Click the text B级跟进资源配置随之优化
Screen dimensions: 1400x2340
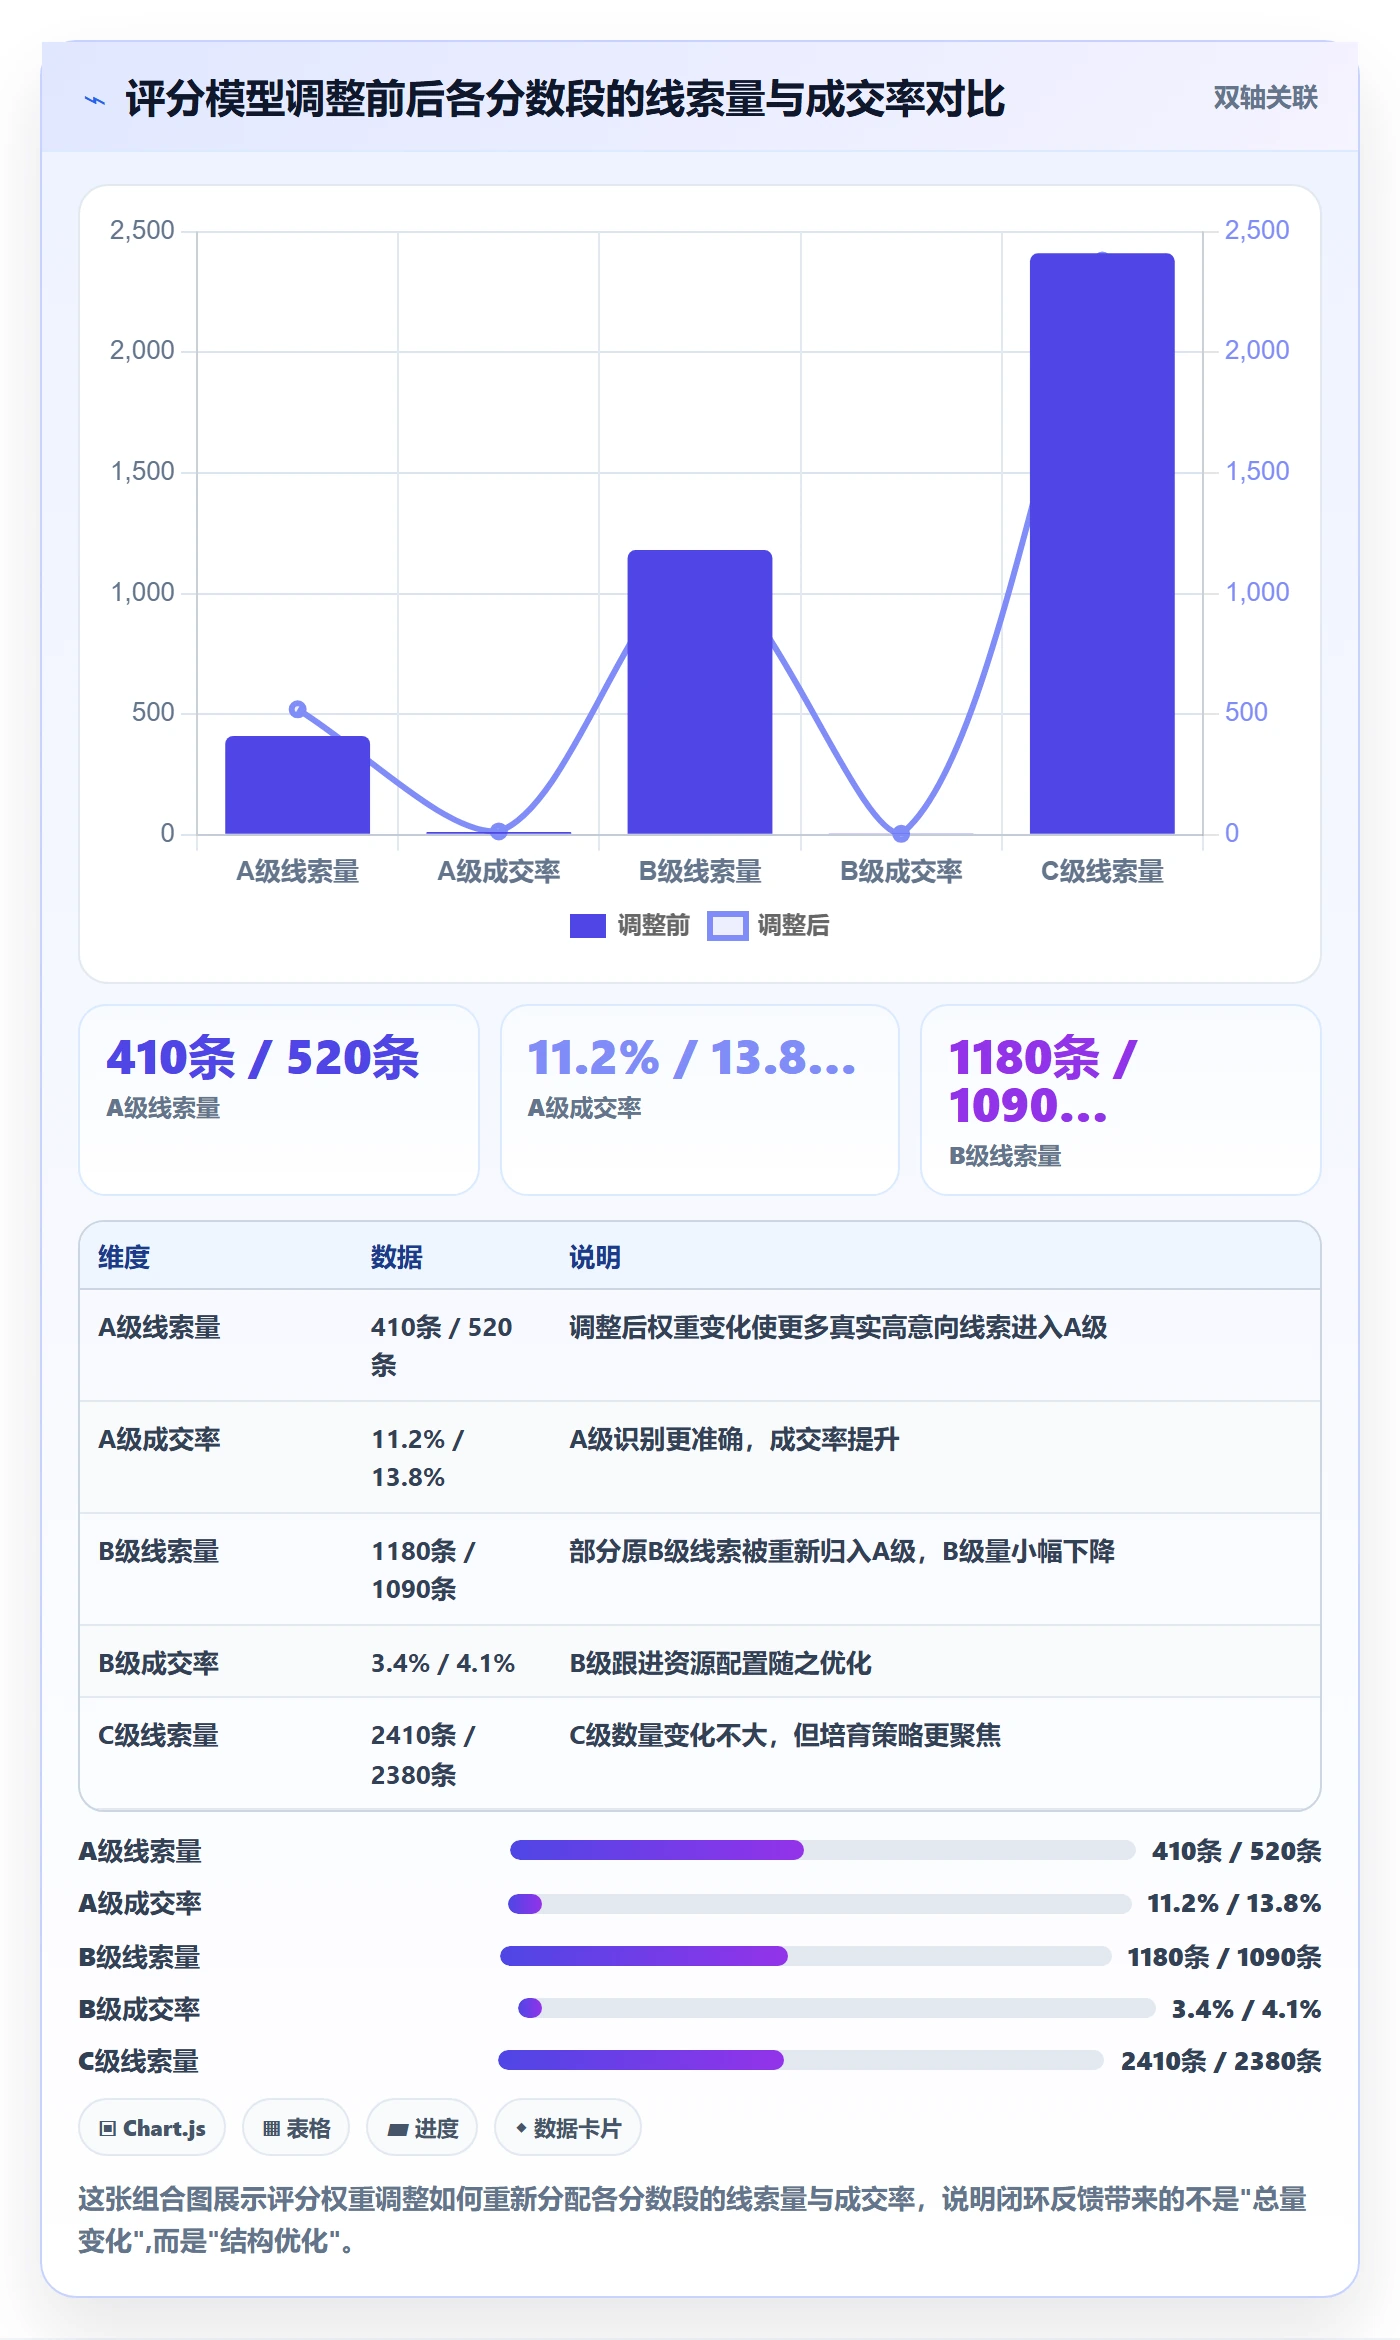[720, 1663]
